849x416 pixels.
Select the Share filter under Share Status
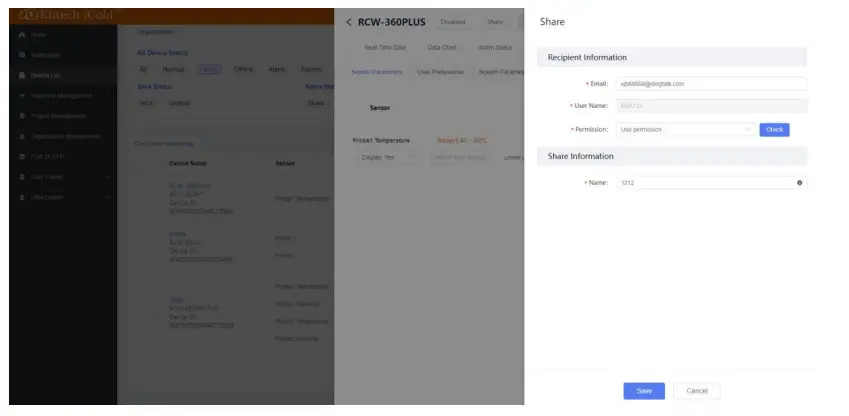point(315,103)
